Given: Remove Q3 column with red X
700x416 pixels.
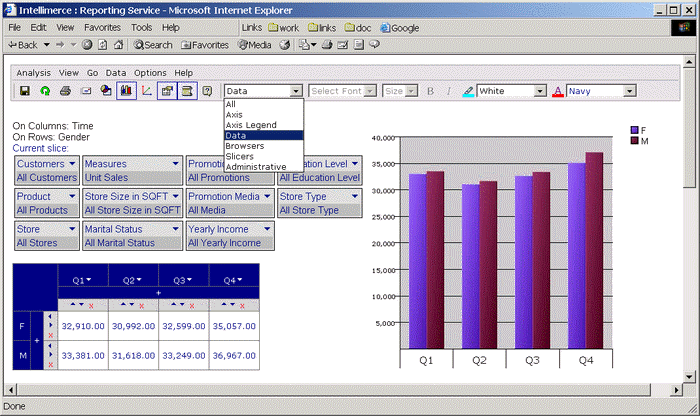Looking at the screenshot, I should (x=192, y=306).
